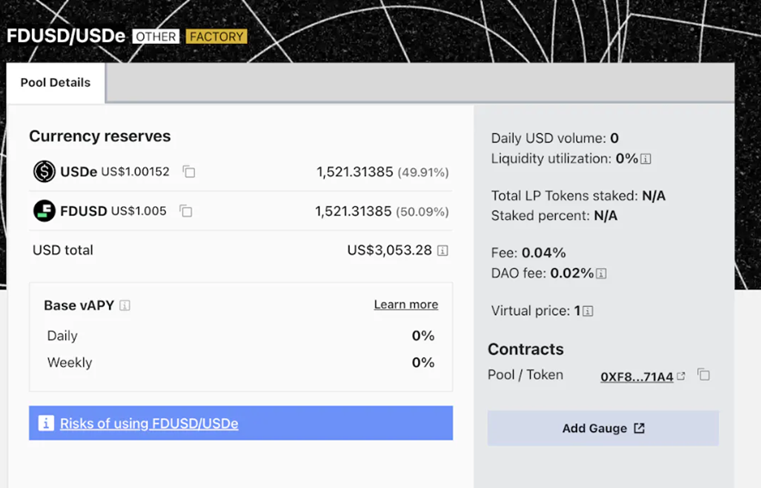Copy the Pool / Token contract address
This screenshot has height=488, width=761.
click(704, 375)
